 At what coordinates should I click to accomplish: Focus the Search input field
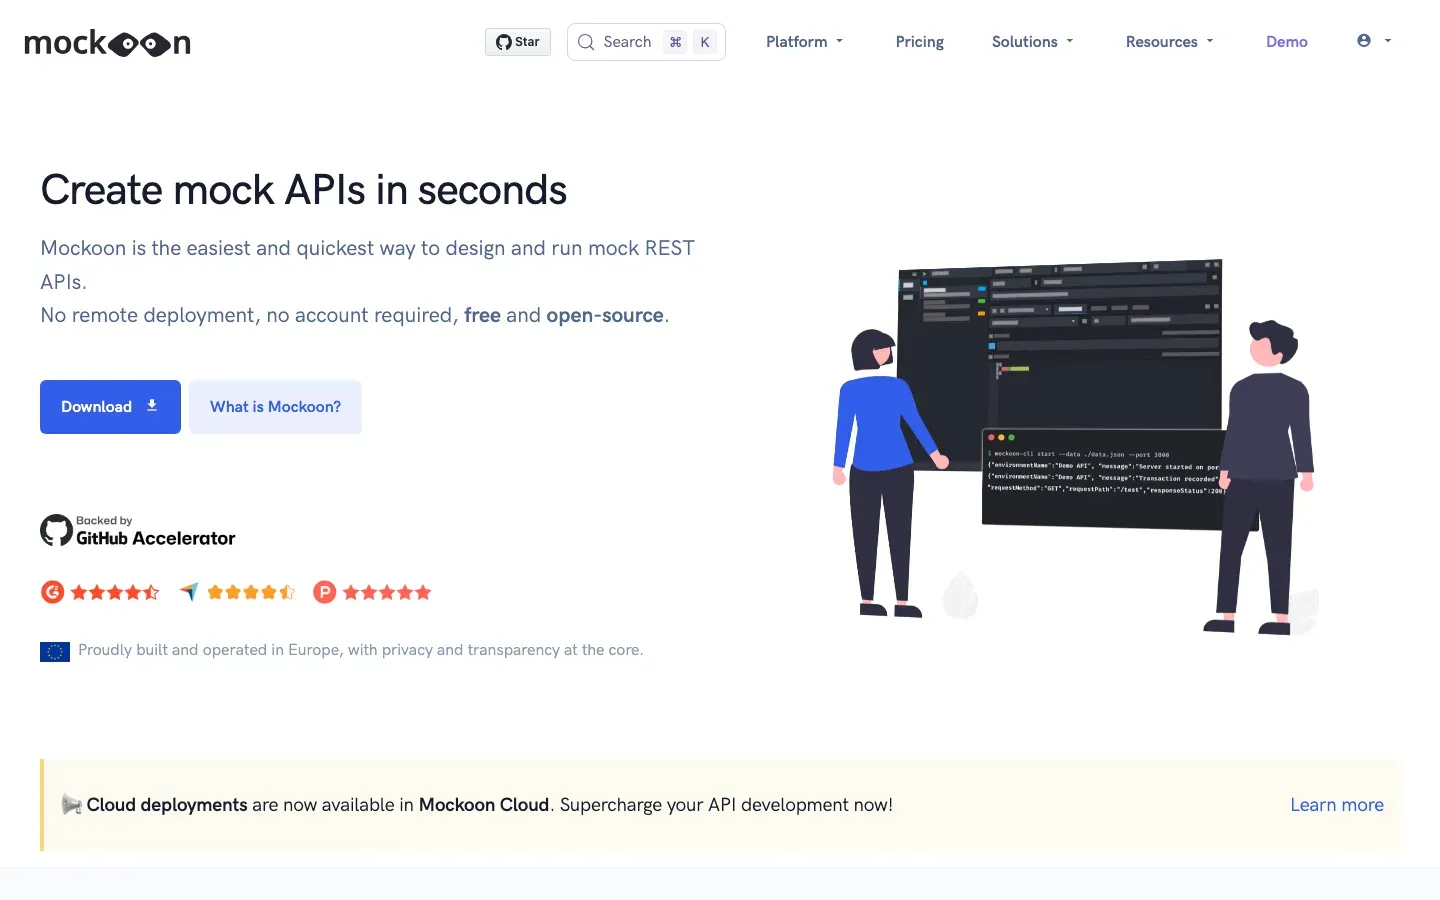[x=646, y=42]
